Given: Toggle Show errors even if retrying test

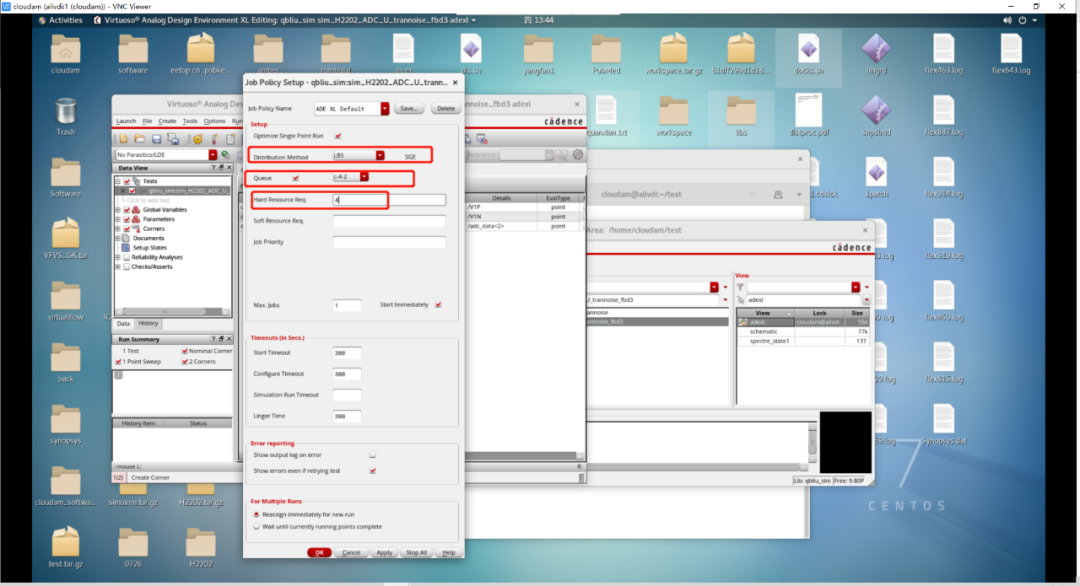Looking at the screenshot, I should pyautogui.click(x=373, y=471).
